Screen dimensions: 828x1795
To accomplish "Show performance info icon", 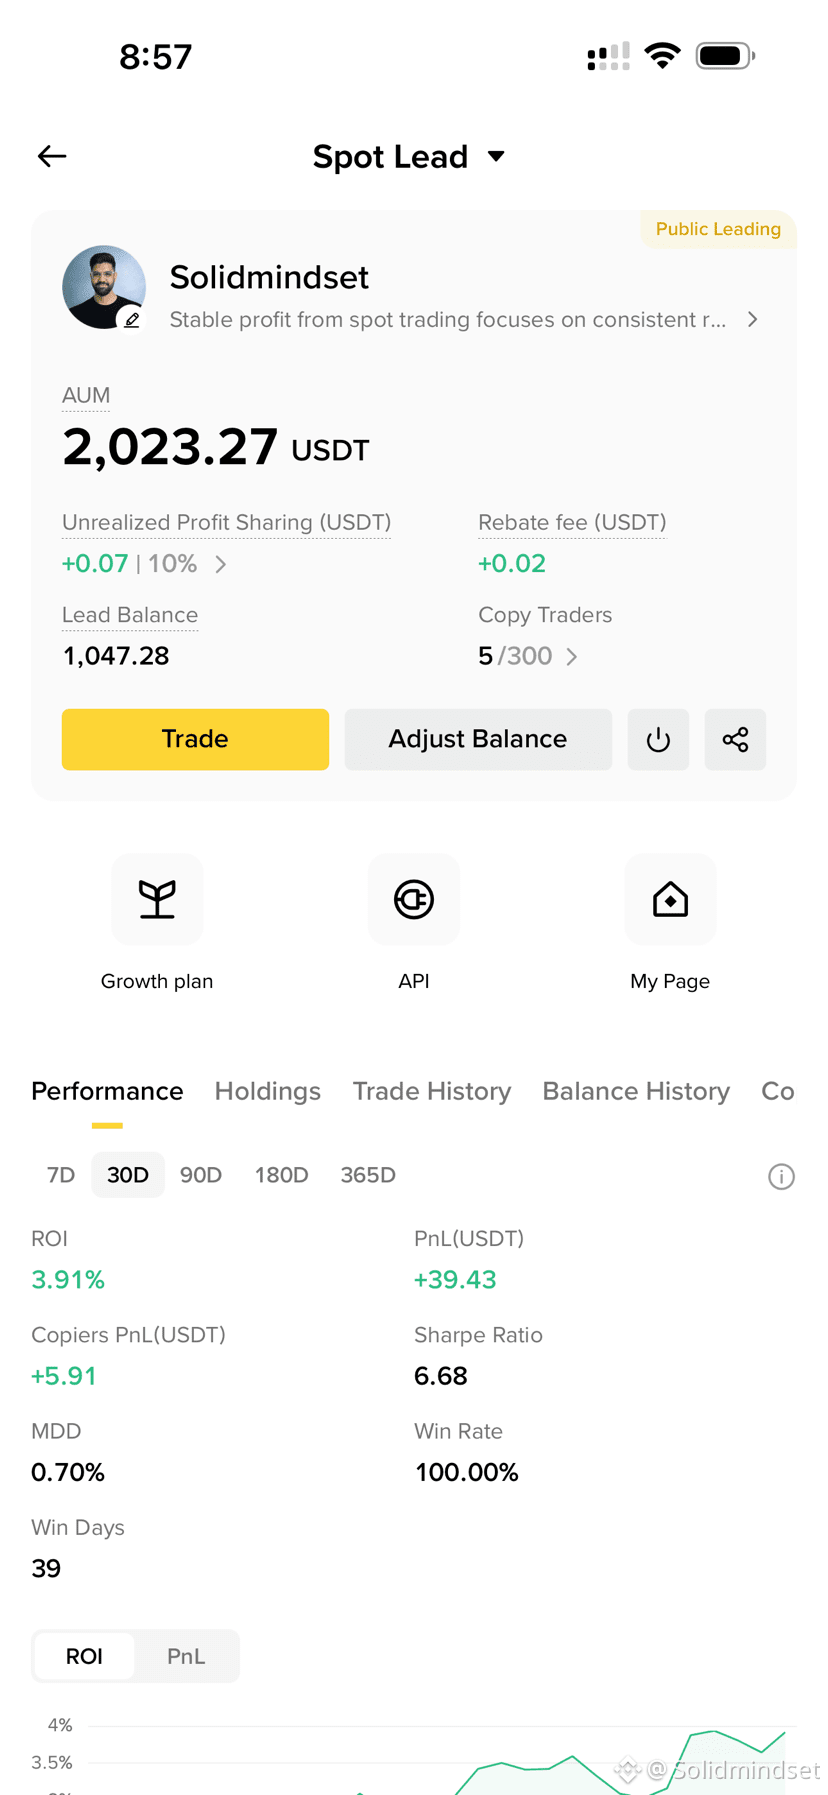I will click(781, 1176).
